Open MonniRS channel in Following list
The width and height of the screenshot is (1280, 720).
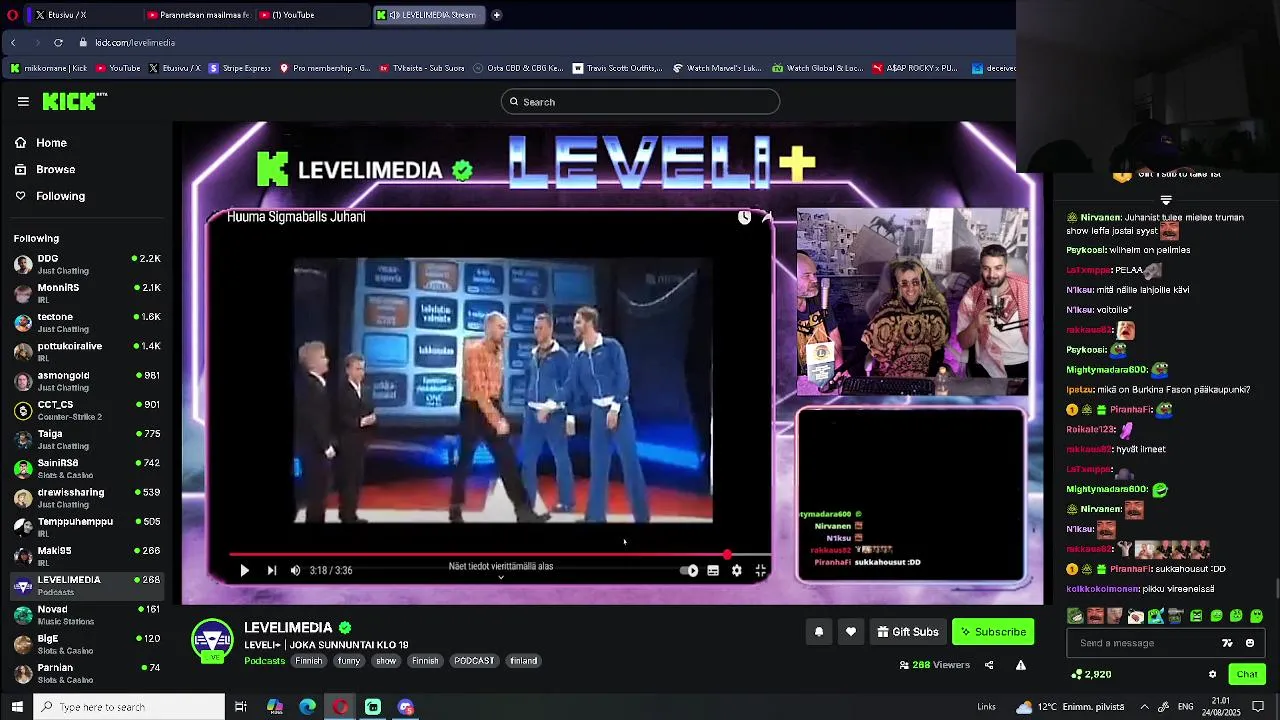coord(87,293)
